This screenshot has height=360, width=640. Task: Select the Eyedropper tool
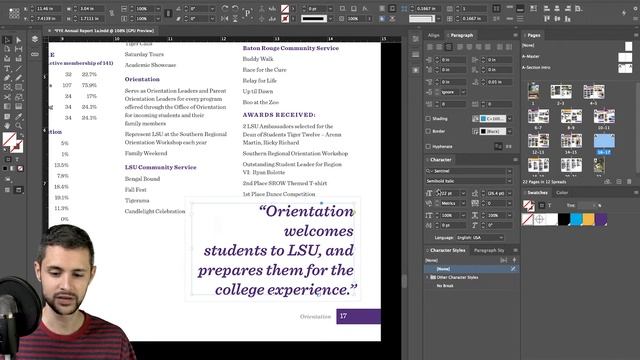[x=18, y=117]
